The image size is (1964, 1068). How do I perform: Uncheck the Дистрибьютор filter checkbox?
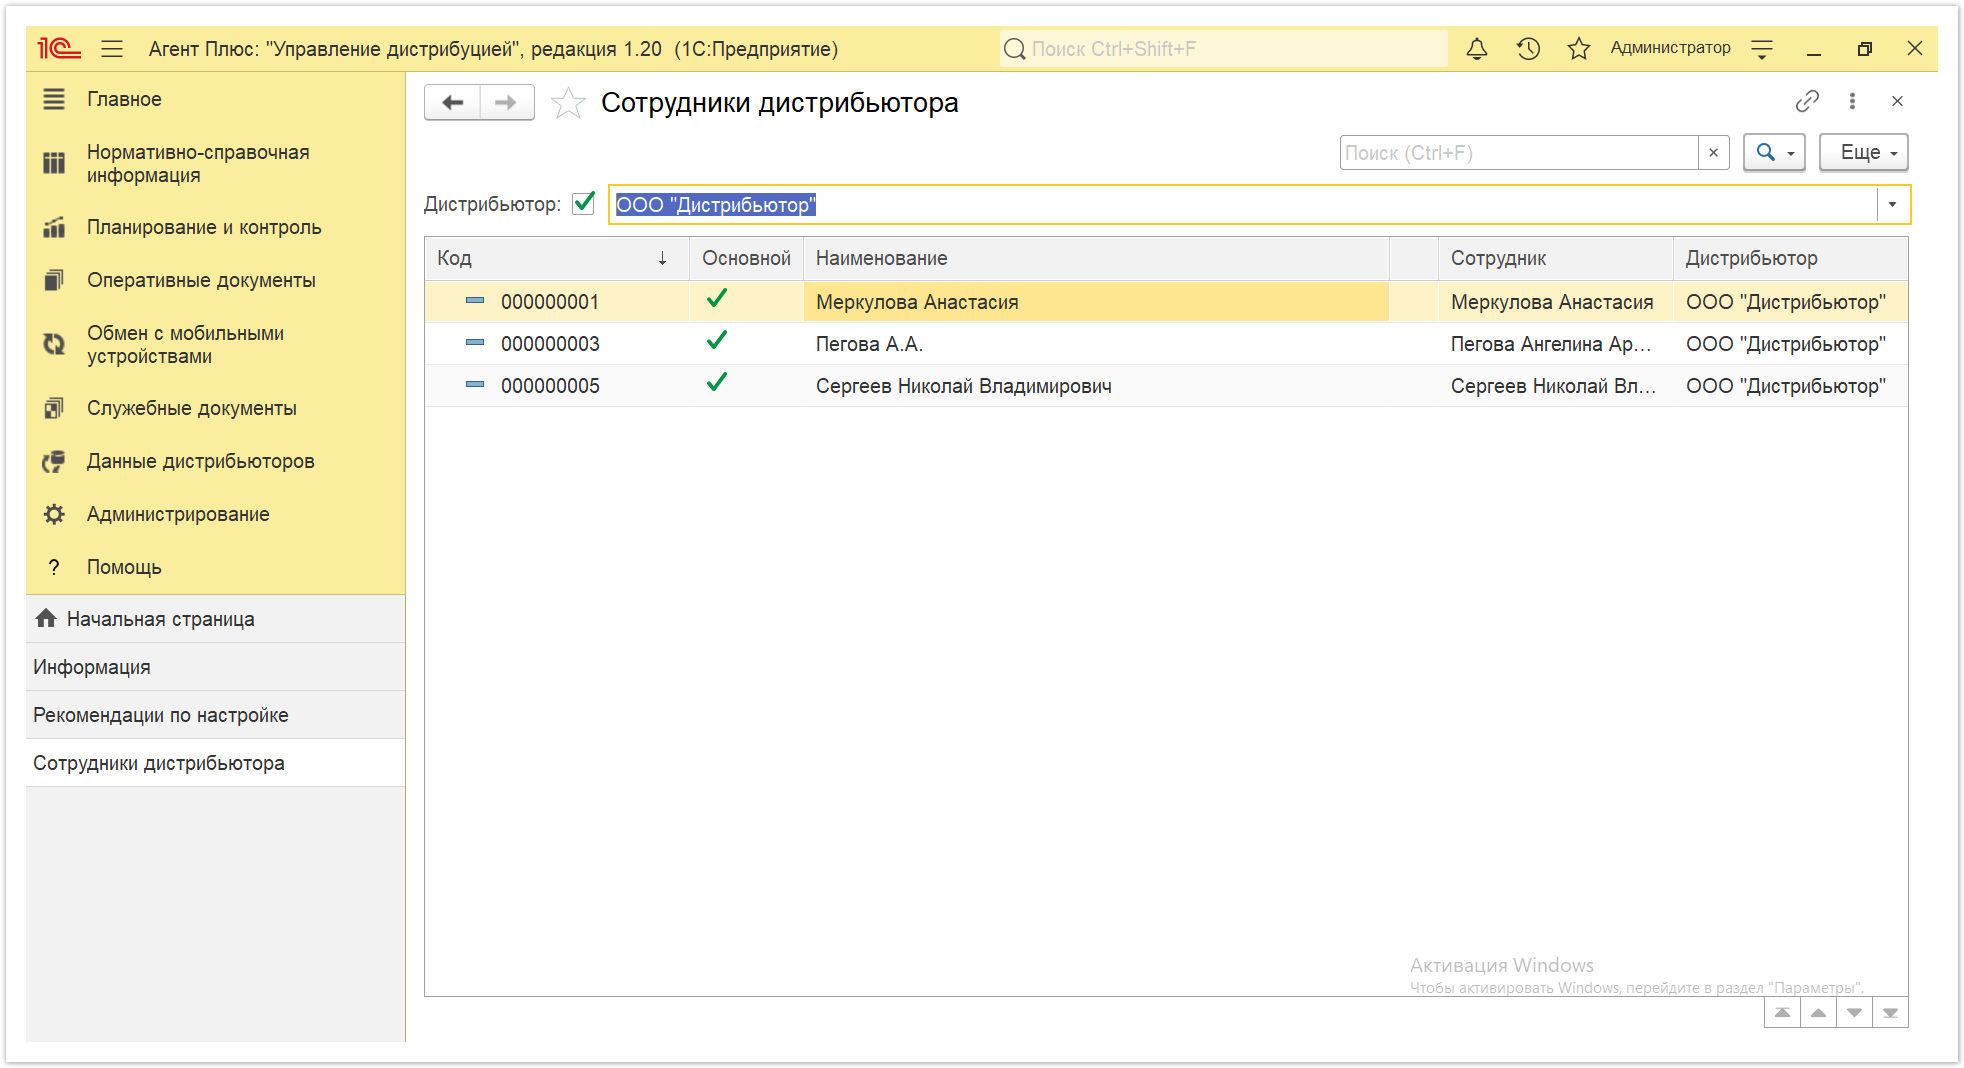pyautogui.click(x=584, y=203)
